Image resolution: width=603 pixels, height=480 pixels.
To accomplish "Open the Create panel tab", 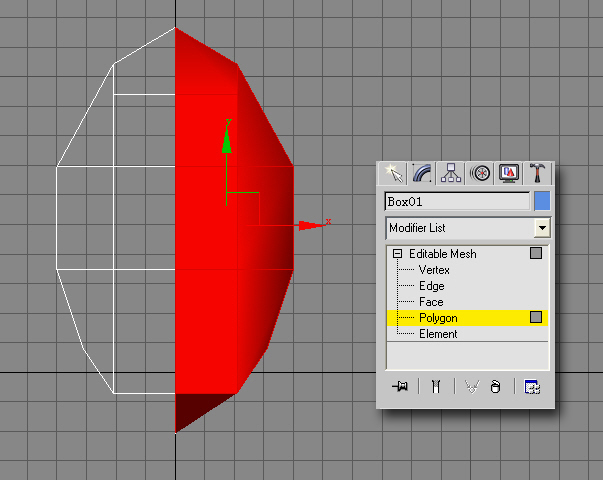I will pyautogui.click(x=395, y=173).
